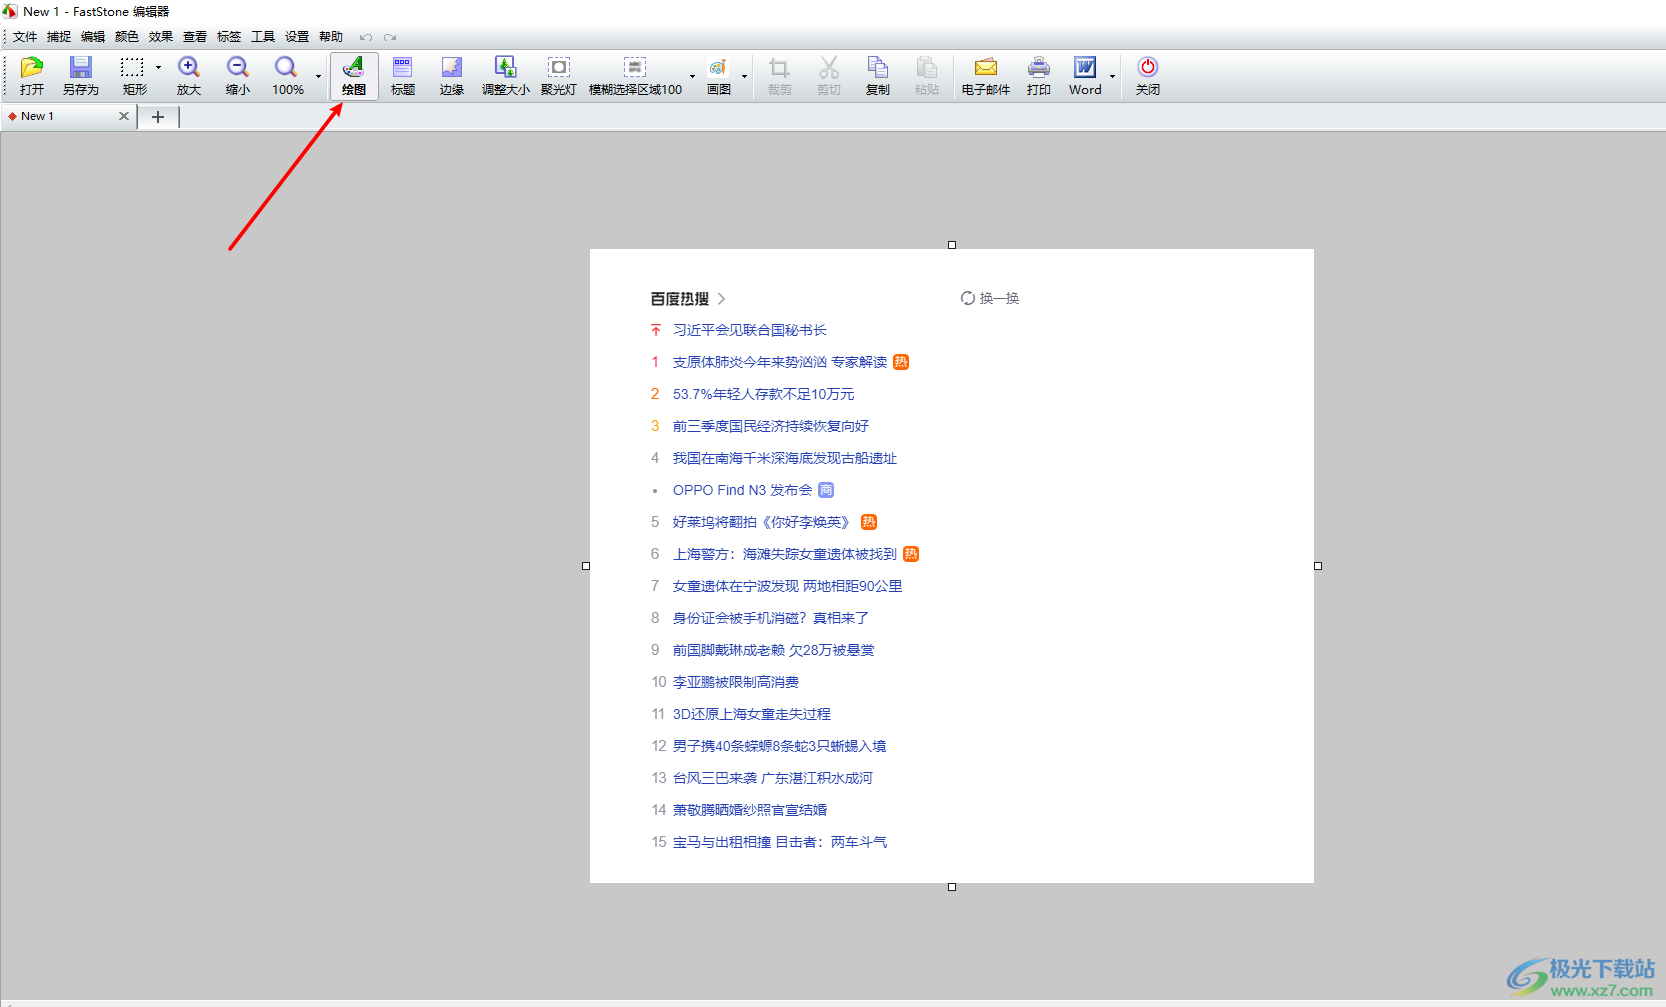Click right-middle image resize handle
This screenshot has height=1007, width=1666.
(x=1318, y=566)
